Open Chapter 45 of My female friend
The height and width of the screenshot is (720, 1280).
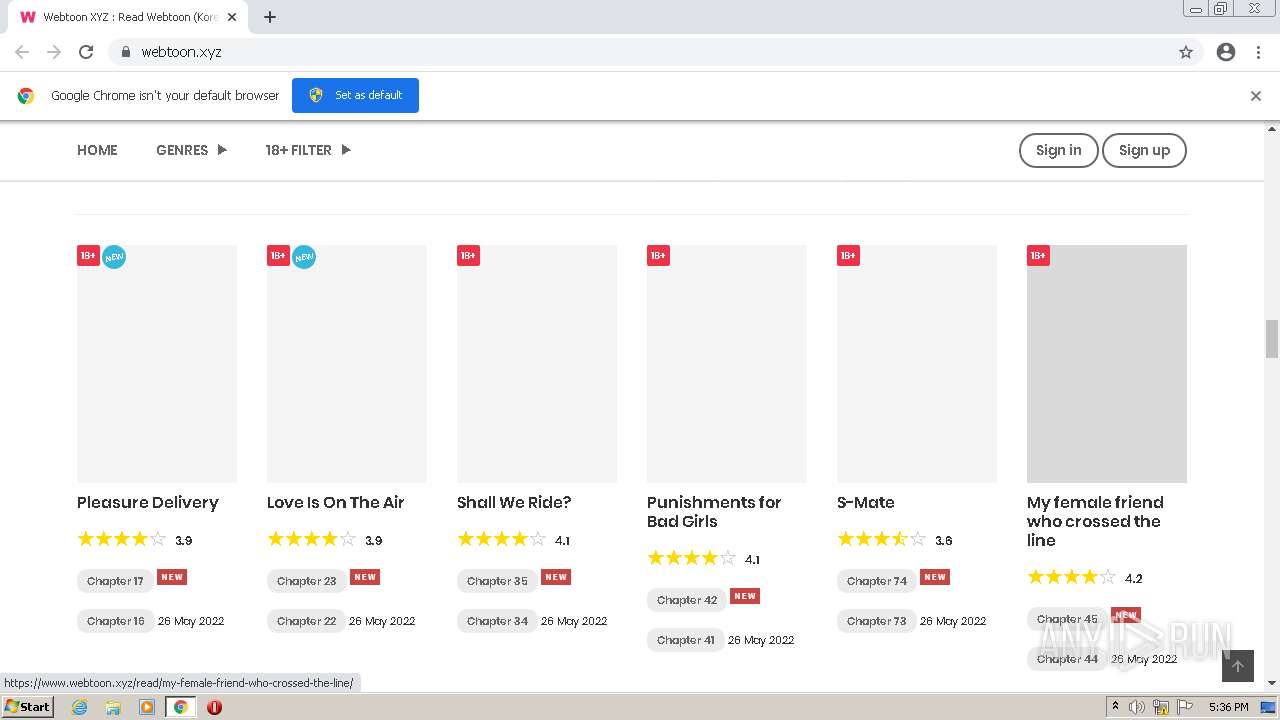pos(1067,619)
